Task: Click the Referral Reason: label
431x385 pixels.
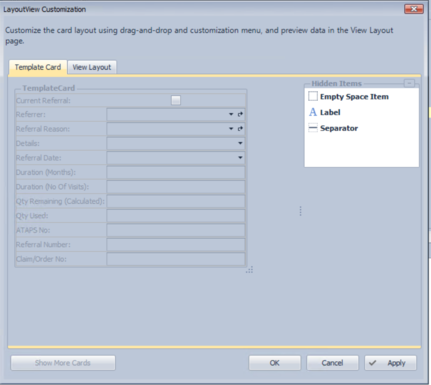Action: coord(43,129)
